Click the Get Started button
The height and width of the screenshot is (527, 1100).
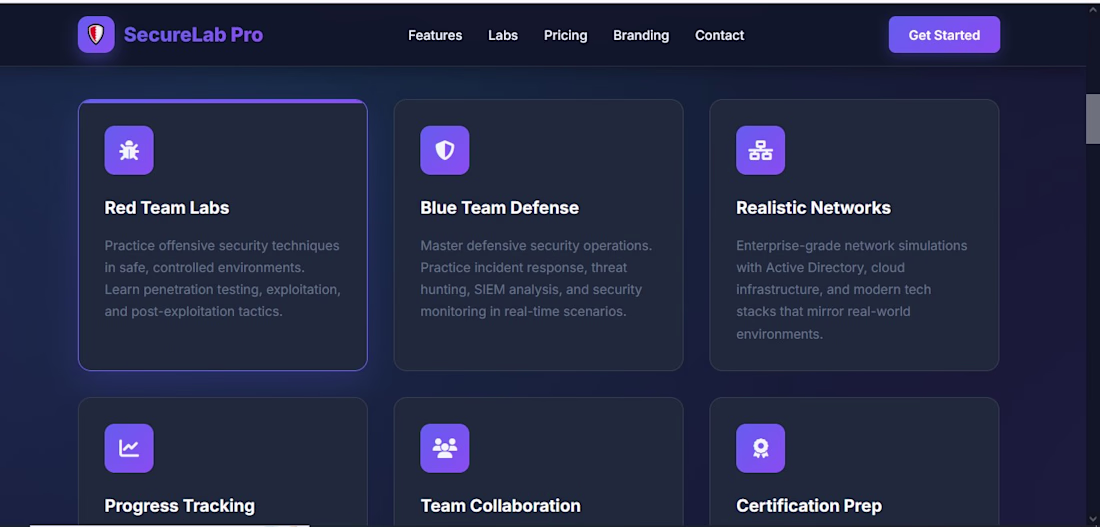[x=944, y=34]
